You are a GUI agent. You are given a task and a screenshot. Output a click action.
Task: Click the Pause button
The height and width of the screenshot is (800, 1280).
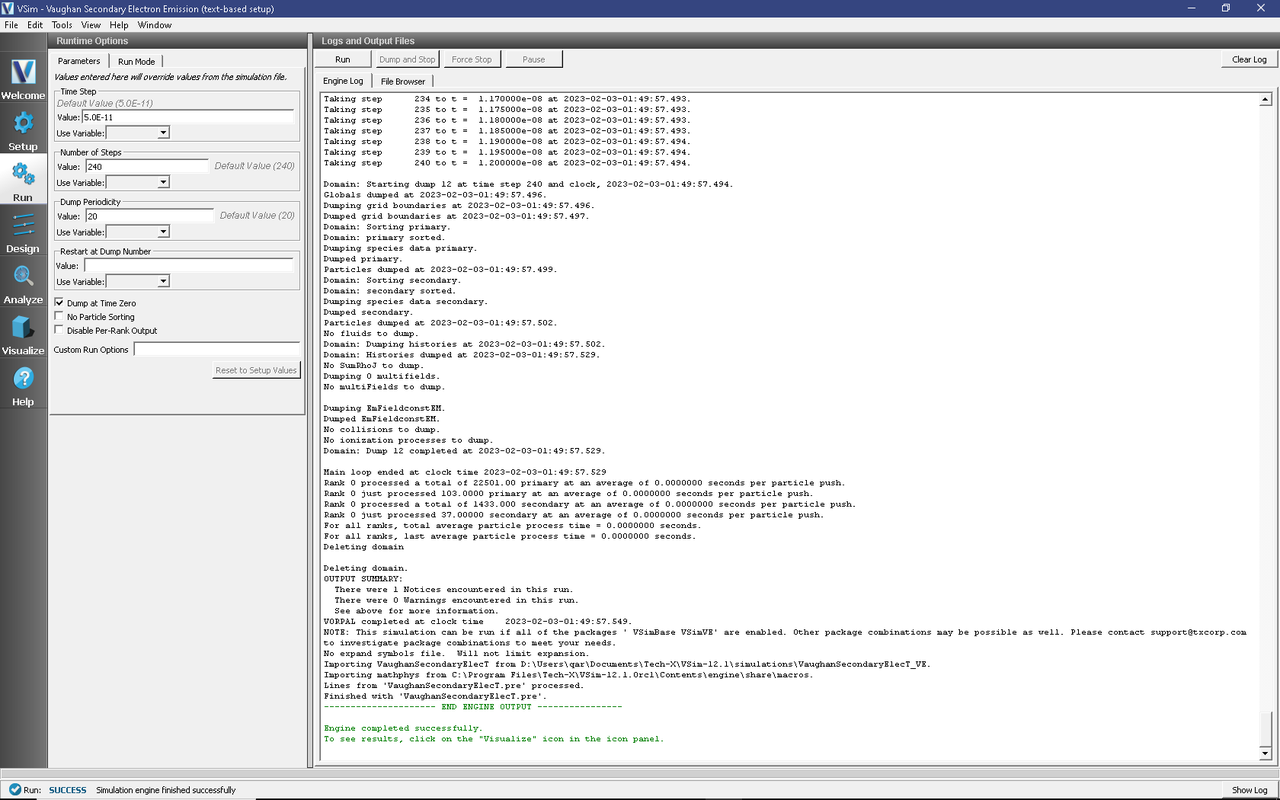tap(534, 59)
